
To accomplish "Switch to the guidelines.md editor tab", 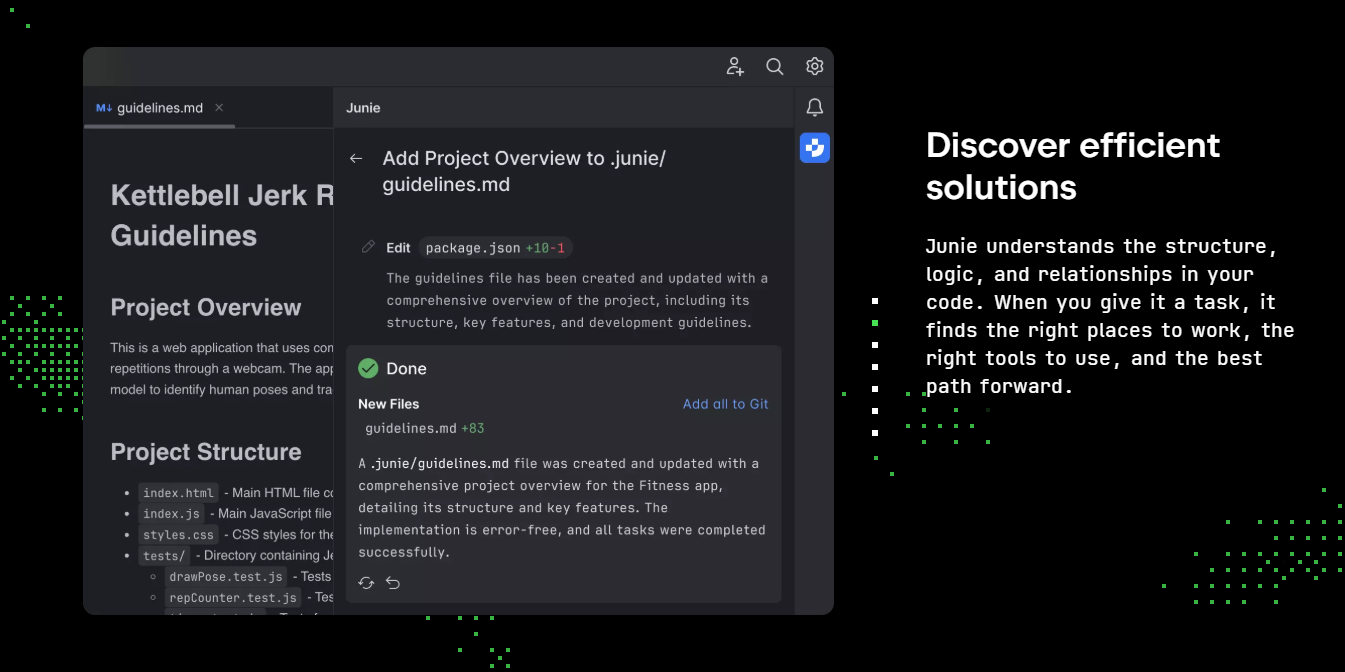I will (160, 108).
